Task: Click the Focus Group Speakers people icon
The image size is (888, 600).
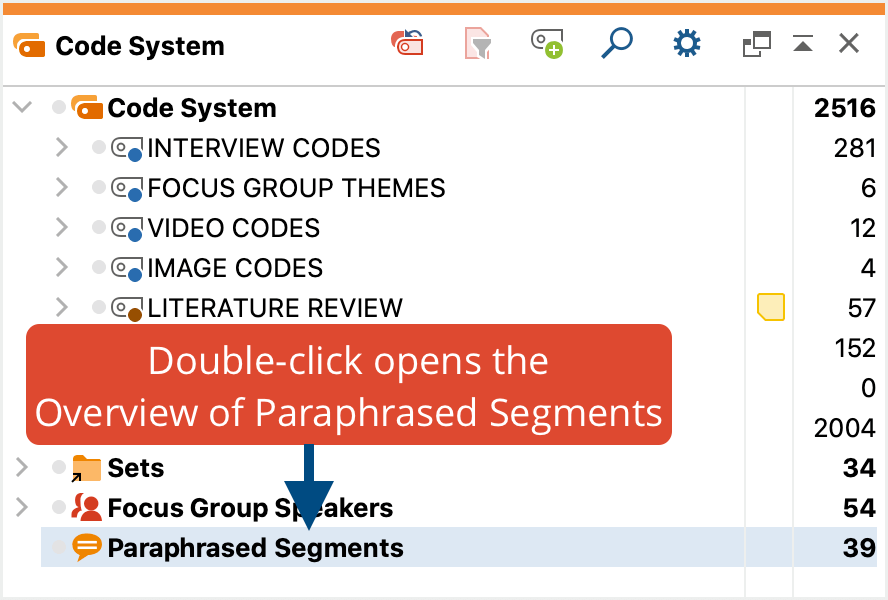Action: coord(87,507)
